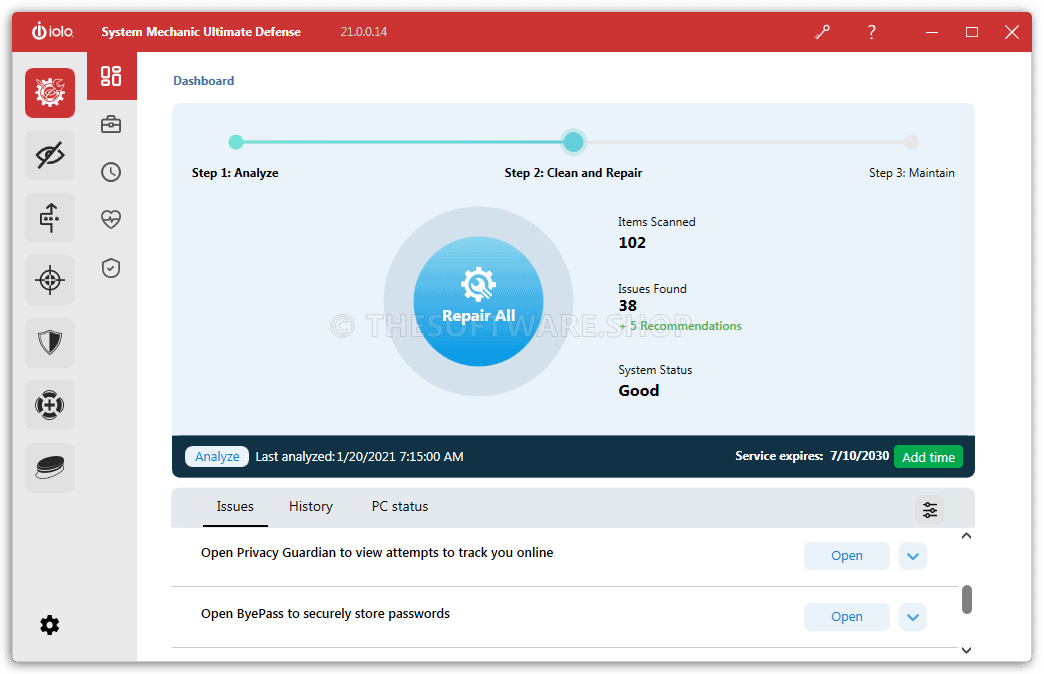The width and height of the screenshot is (1044, 674).
Task: Click the iolo logo
Action: 53,31
